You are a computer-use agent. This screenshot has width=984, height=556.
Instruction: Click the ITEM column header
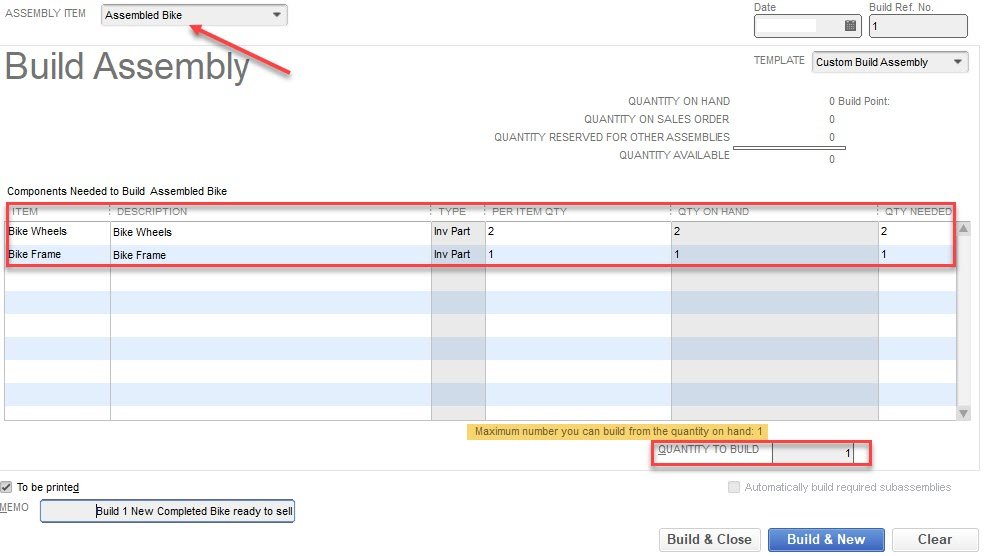tap(57, 211)
